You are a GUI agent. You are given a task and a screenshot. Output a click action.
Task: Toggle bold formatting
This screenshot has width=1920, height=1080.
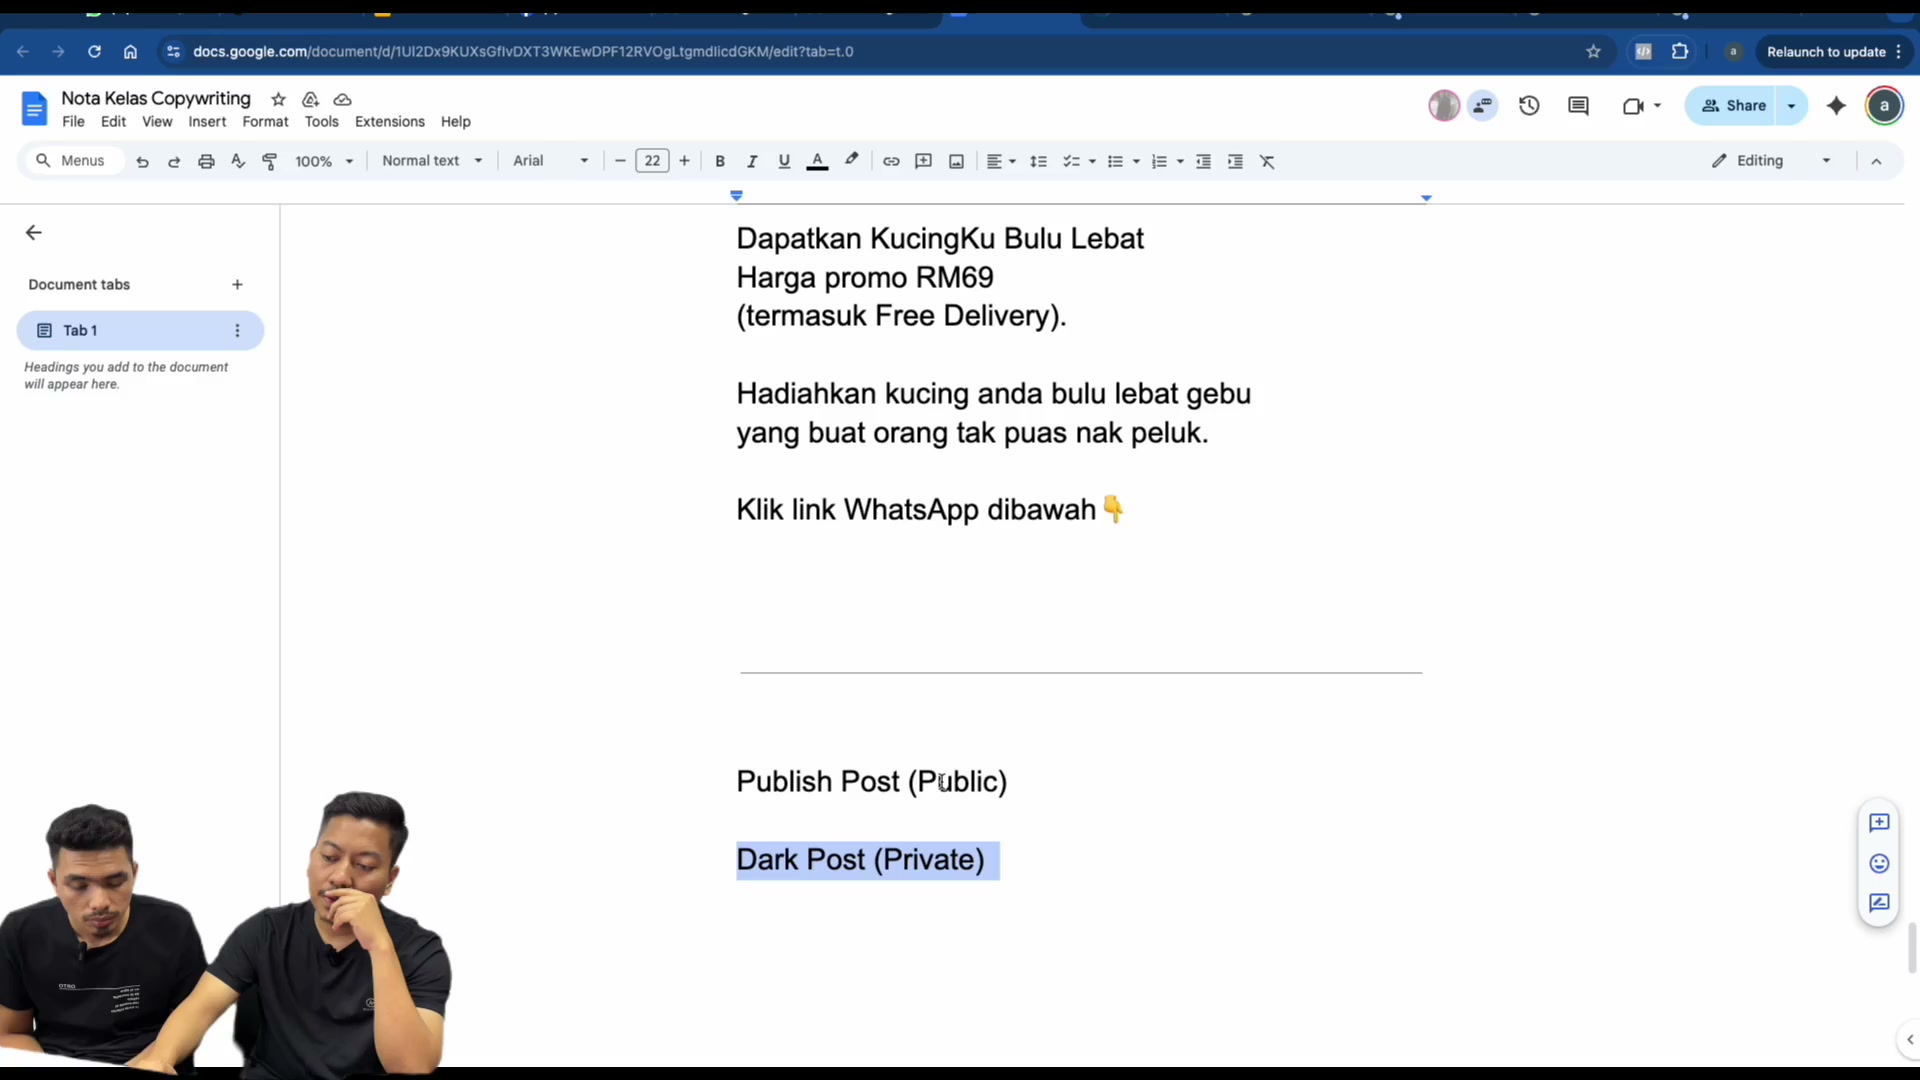(720, 161)
